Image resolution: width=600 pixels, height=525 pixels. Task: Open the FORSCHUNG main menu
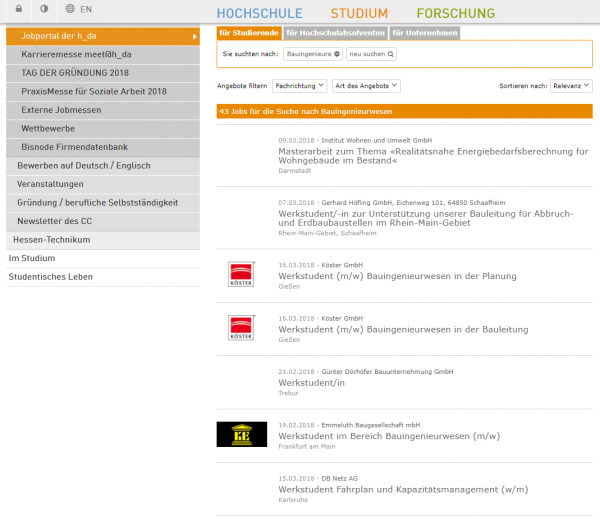pos(456,13)
